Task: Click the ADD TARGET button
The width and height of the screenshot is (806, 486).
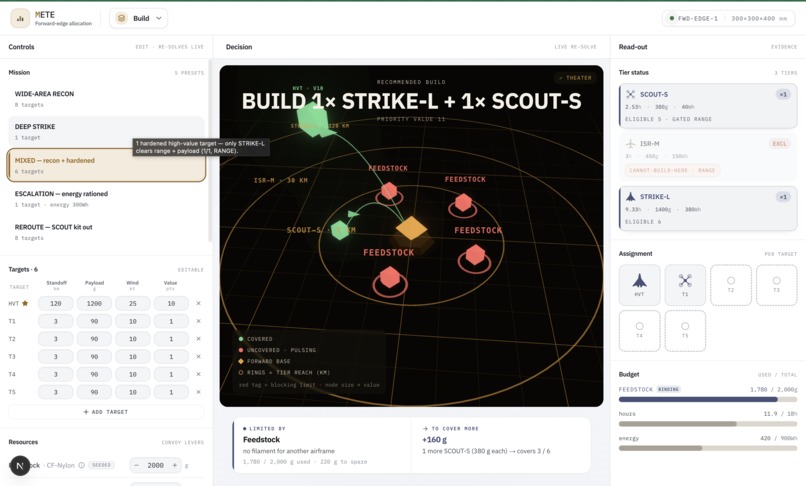Action: coord(106,412)
